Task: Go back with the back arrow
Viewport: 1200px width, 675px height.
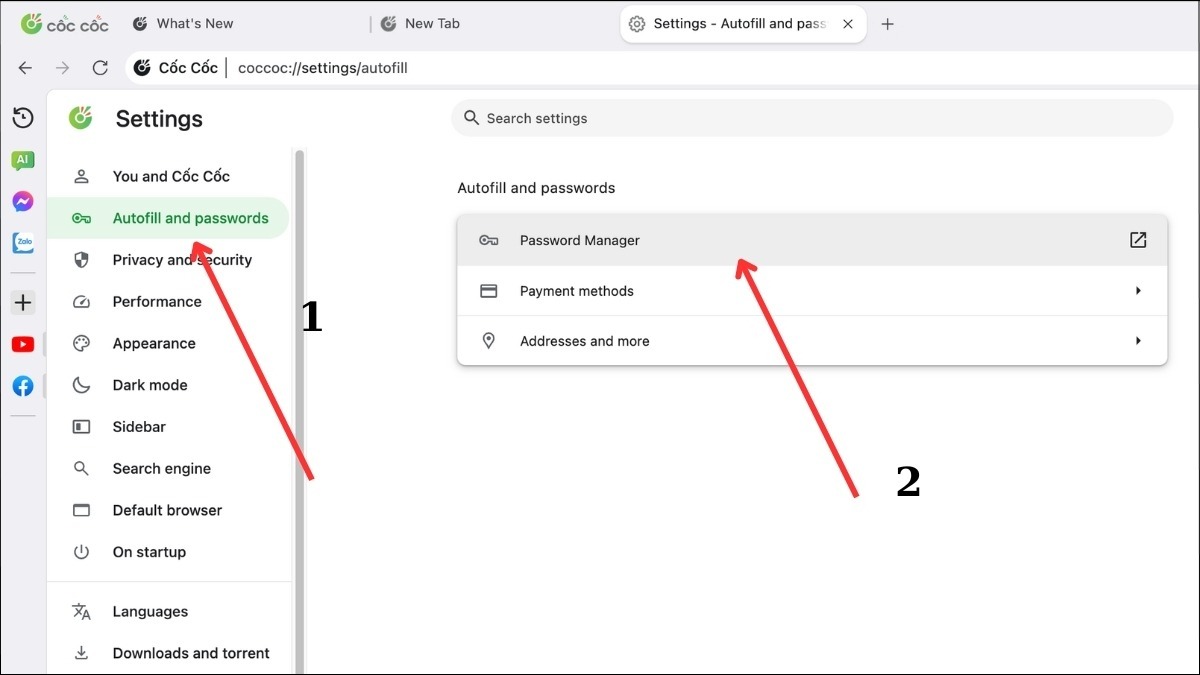Action: pyautogui.click(x=26, y=68)
